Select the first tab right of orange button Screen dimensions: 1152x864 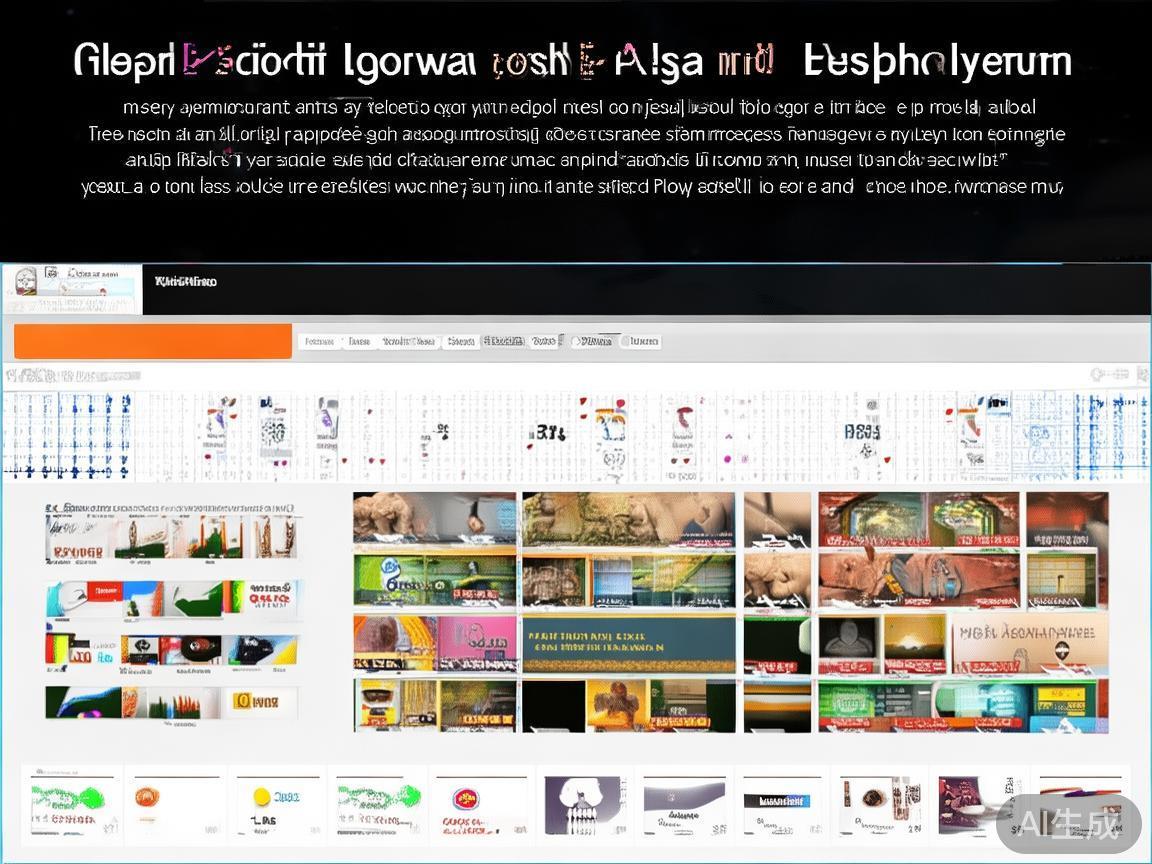click(x=319, y=342)
